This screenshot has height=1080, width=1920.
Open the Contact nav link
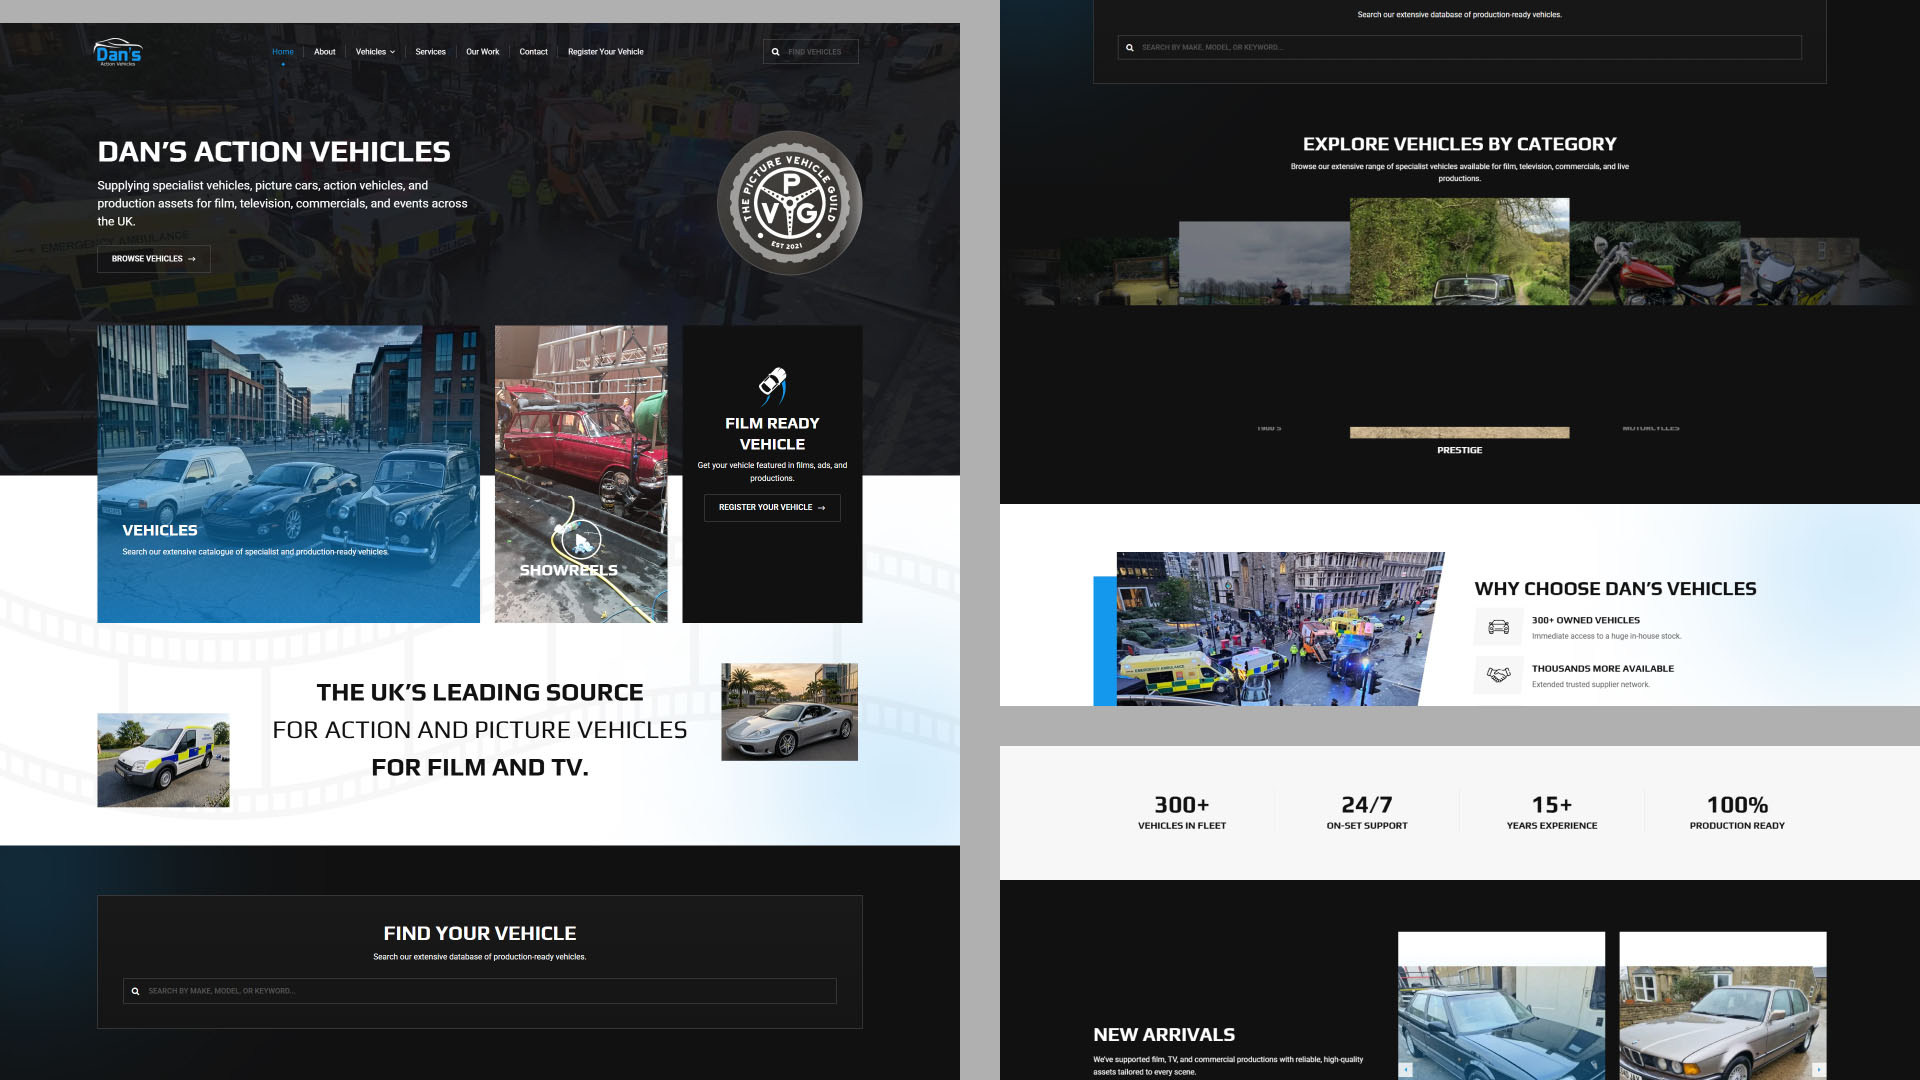(533, 52)
